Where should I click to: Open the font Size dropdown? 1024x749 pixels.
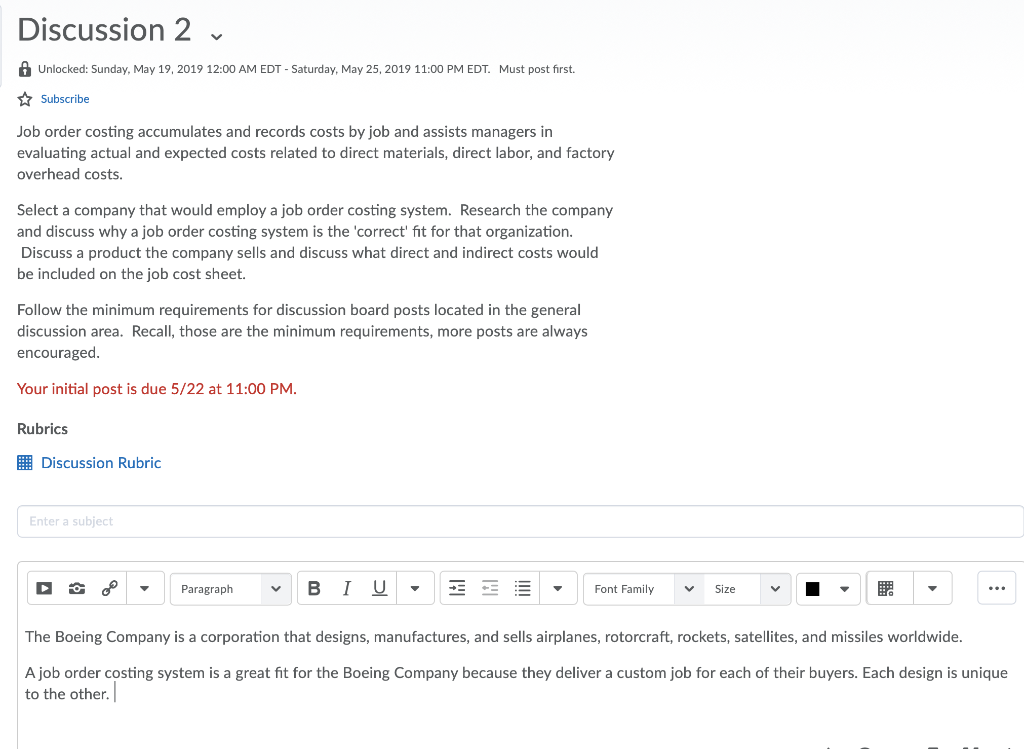[745, 589]
